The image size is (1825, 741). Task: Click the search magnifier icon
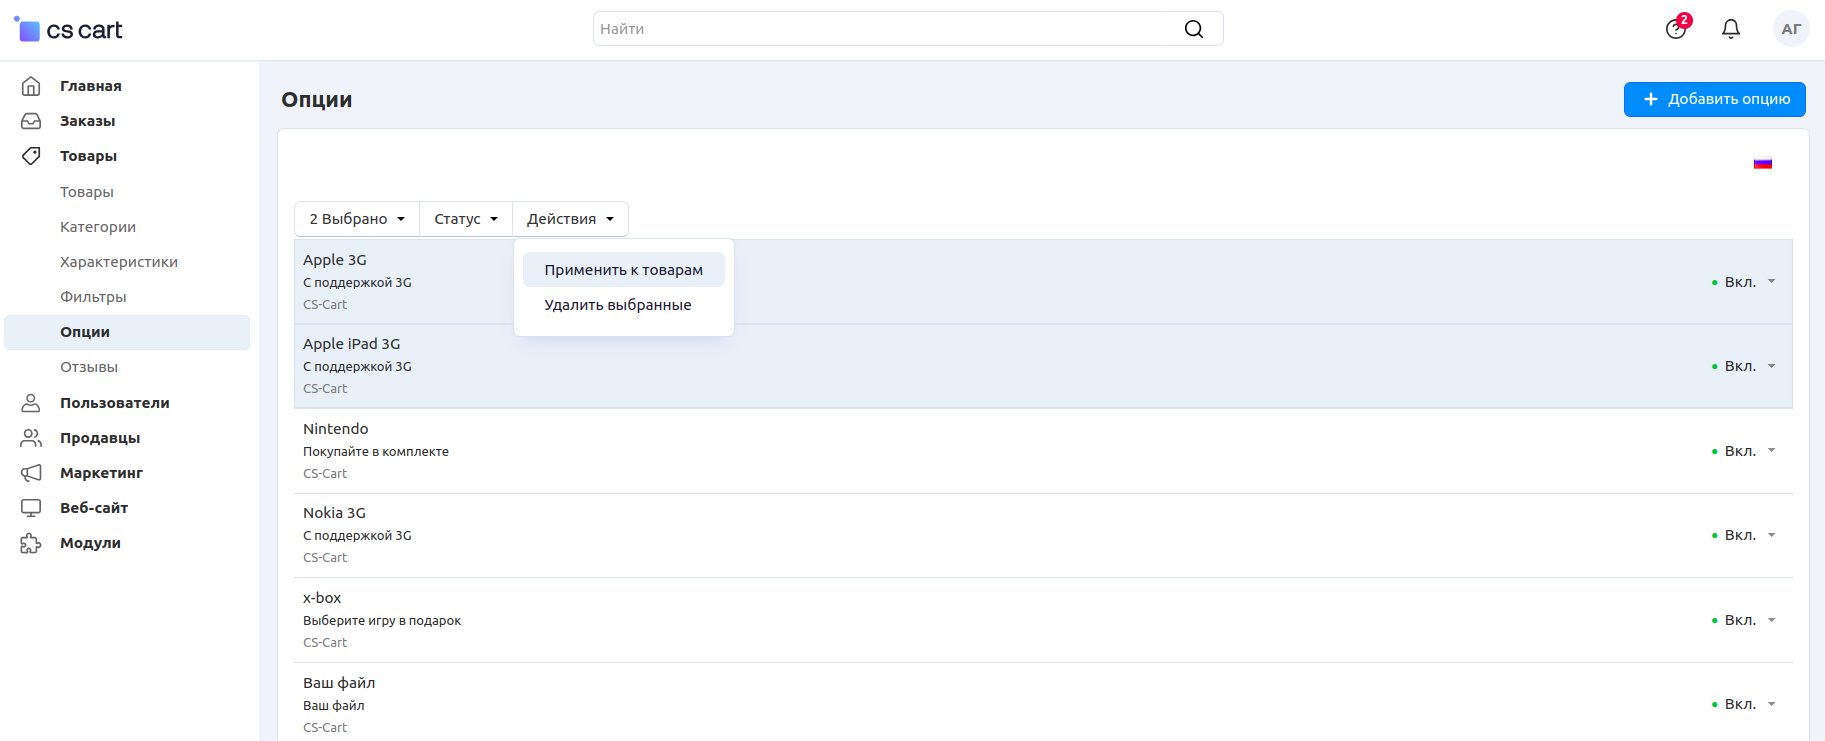1193,29
